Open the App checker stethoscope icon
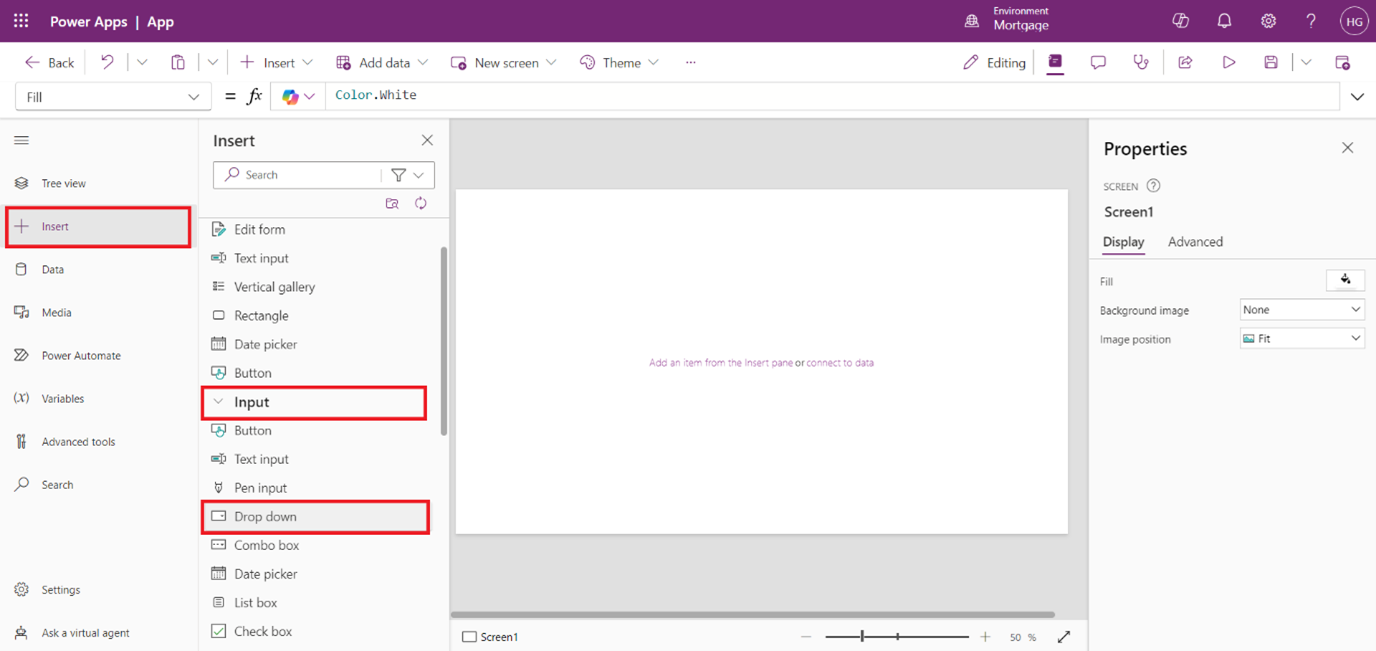 1141,62
